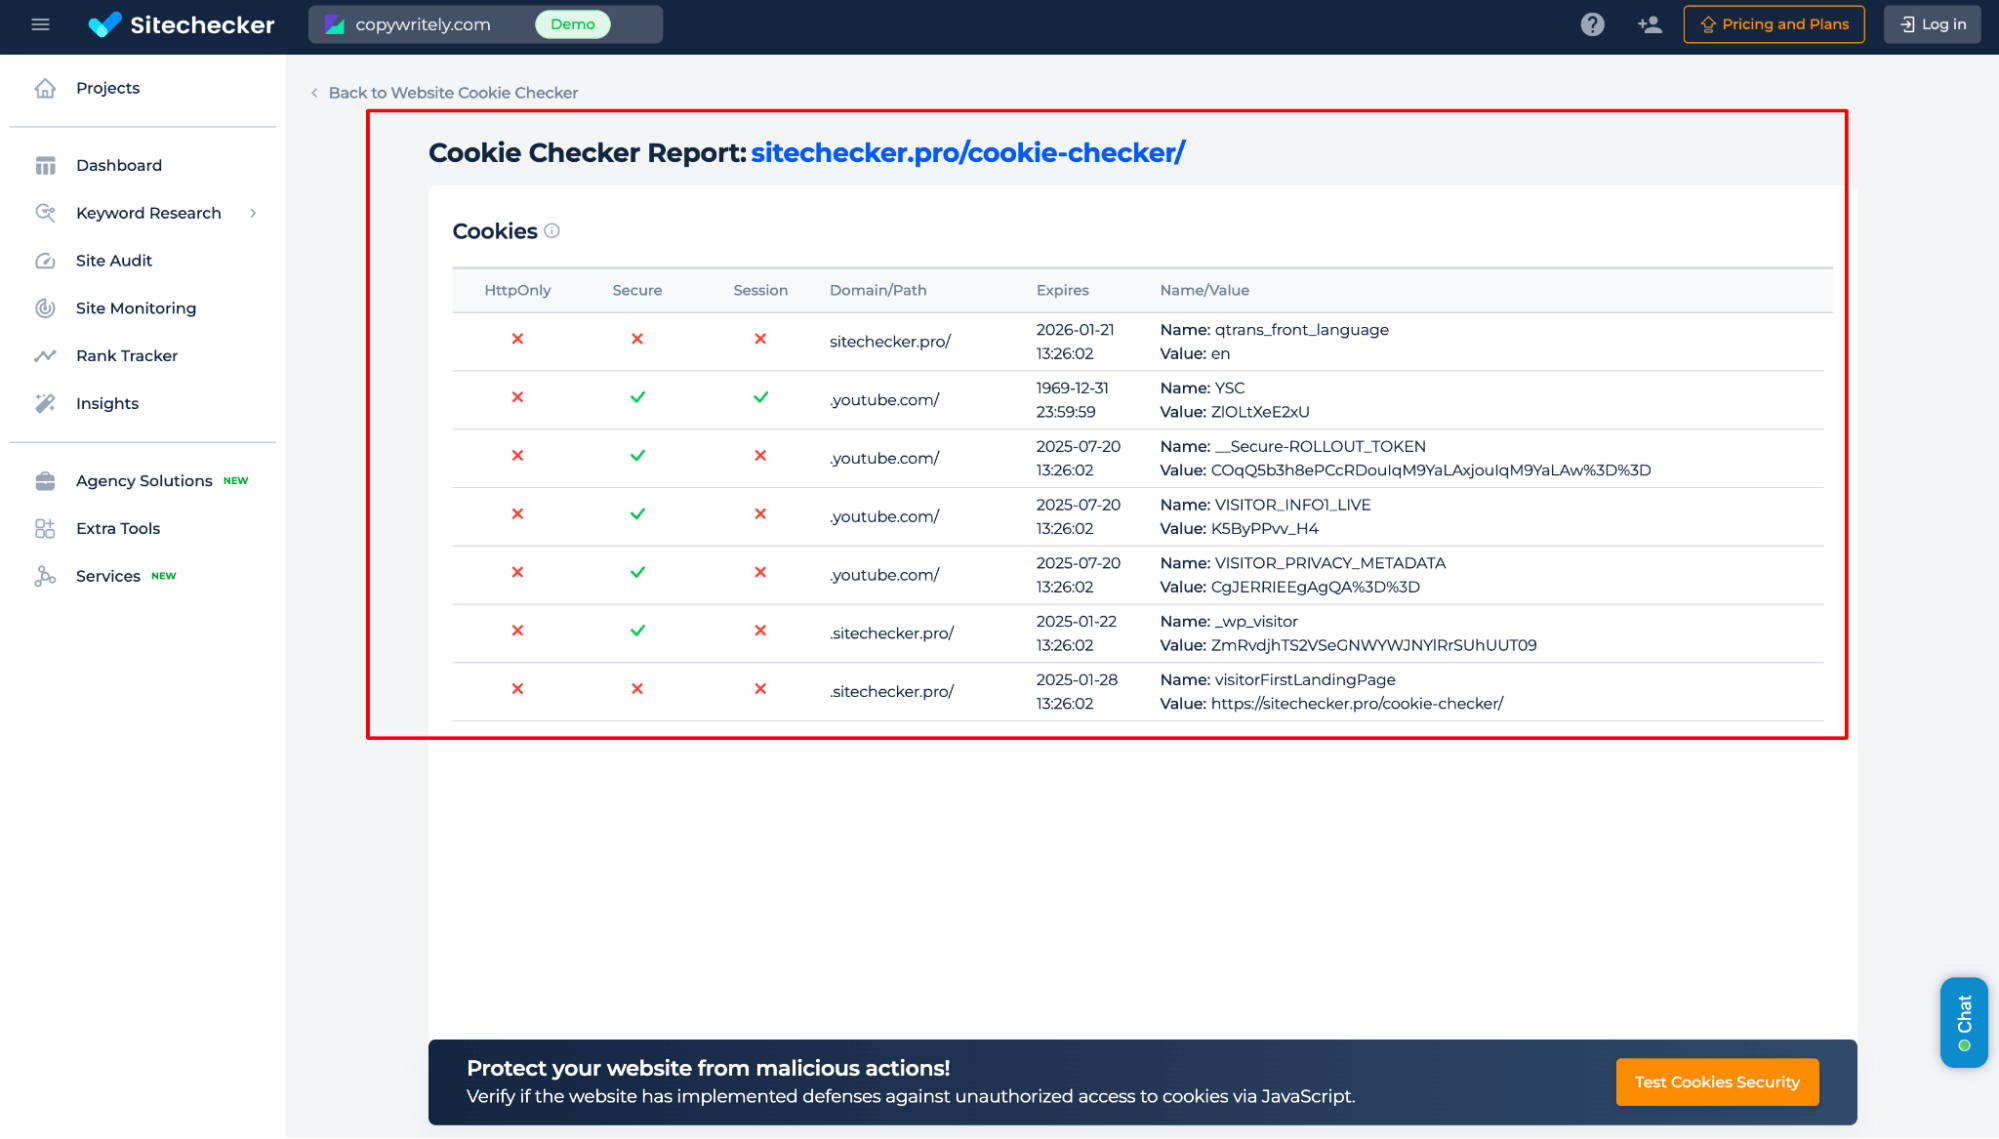This screenshot has height=1139, width=1999.
Task: Click the Domain/Path column header
Action: 877,290
